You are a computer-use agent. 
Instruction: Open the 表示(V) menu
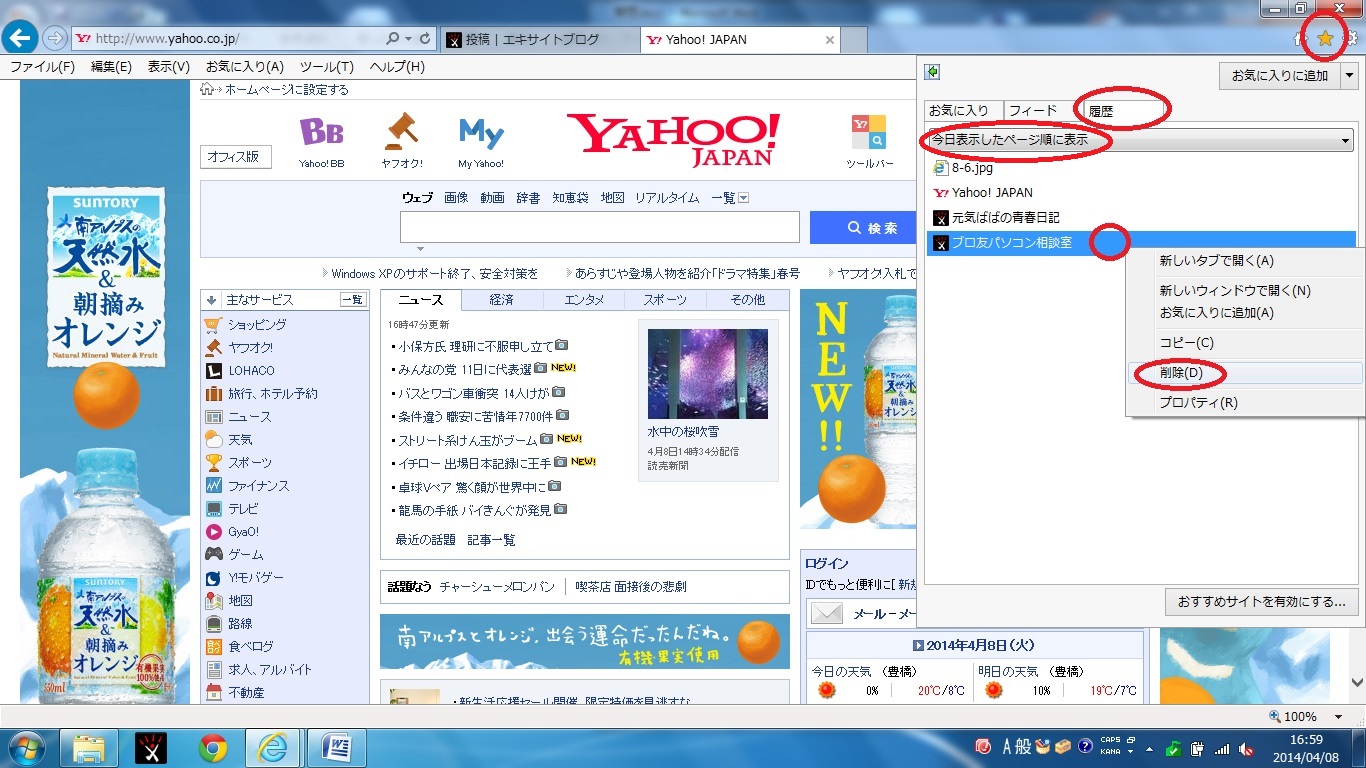point(169,67)
